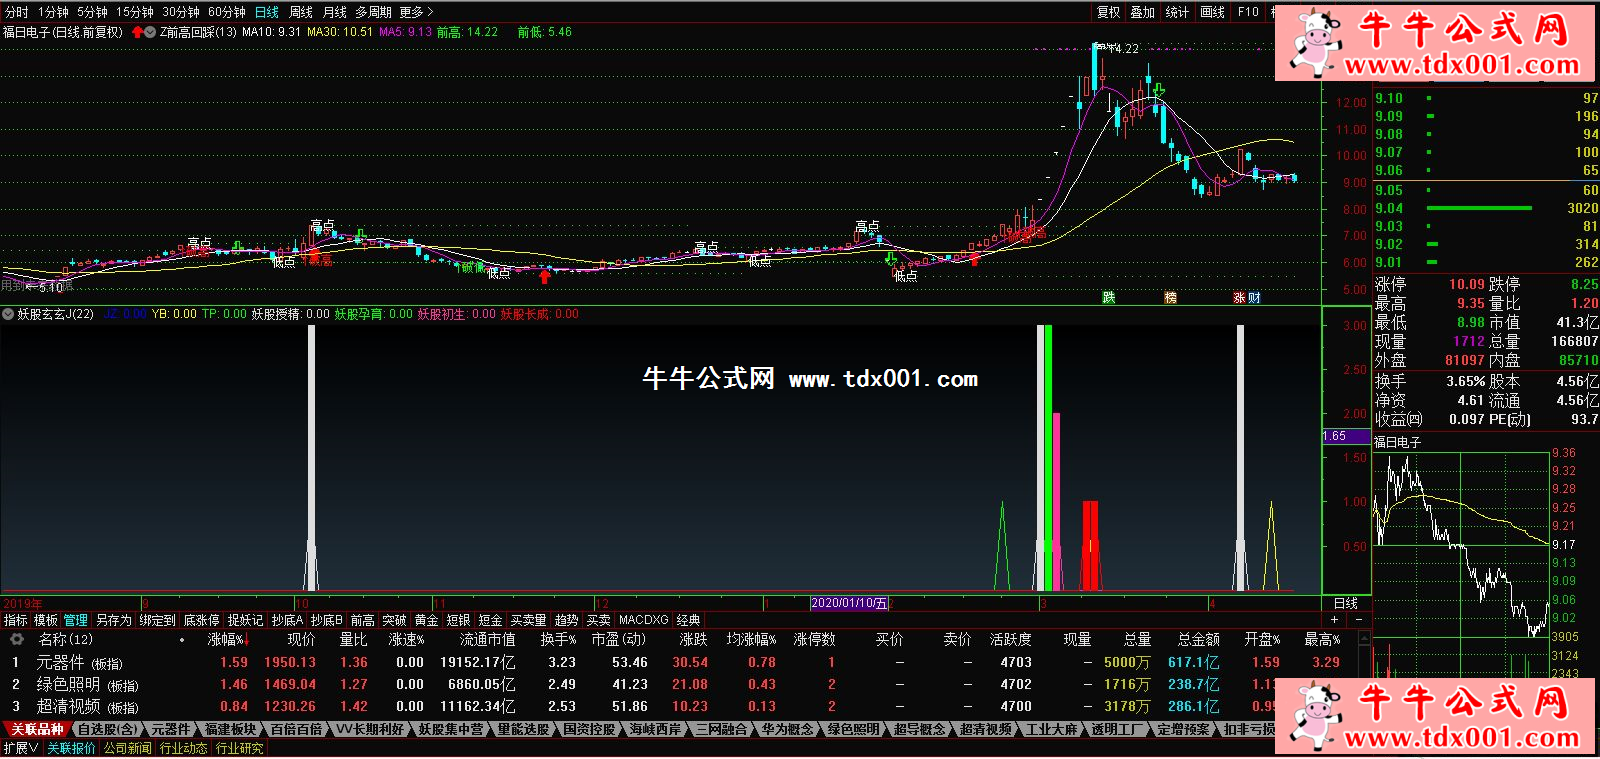Open the 管理 tab
The width and height of the screenshot is (1600, 759).
[x=76, y=620]
